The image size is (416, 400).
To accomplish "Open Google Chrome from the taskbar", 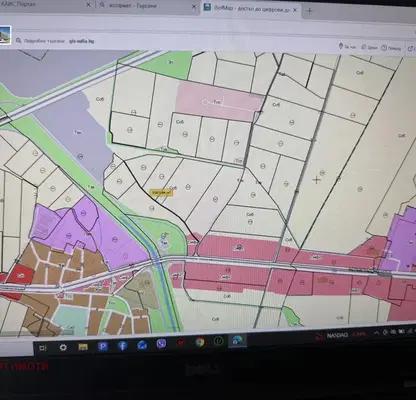I will coord(200,342).
